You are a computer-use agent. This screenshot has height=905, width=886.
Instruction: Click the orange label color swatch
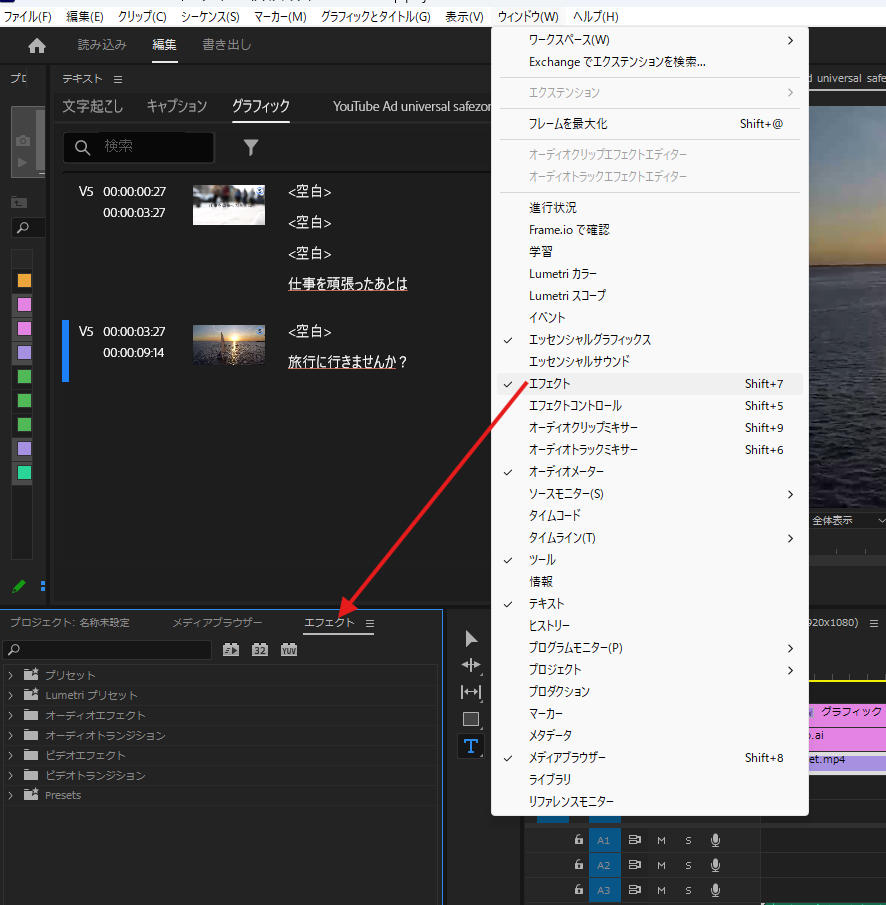(x=24, y=280)
